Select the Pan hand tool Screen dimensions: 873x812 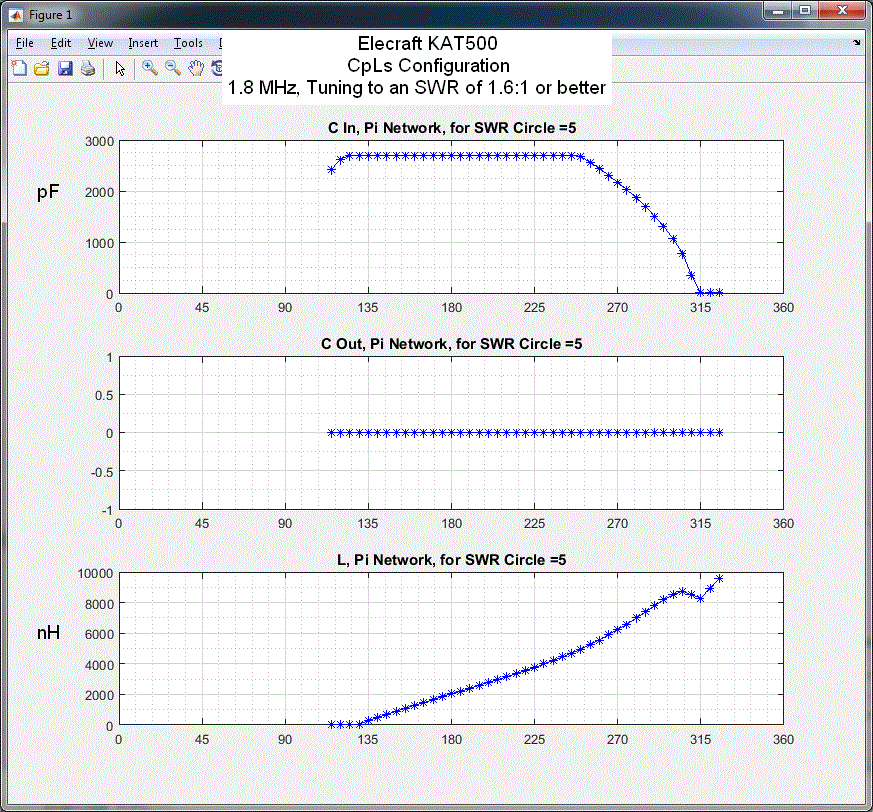click(x=196, y=69)
